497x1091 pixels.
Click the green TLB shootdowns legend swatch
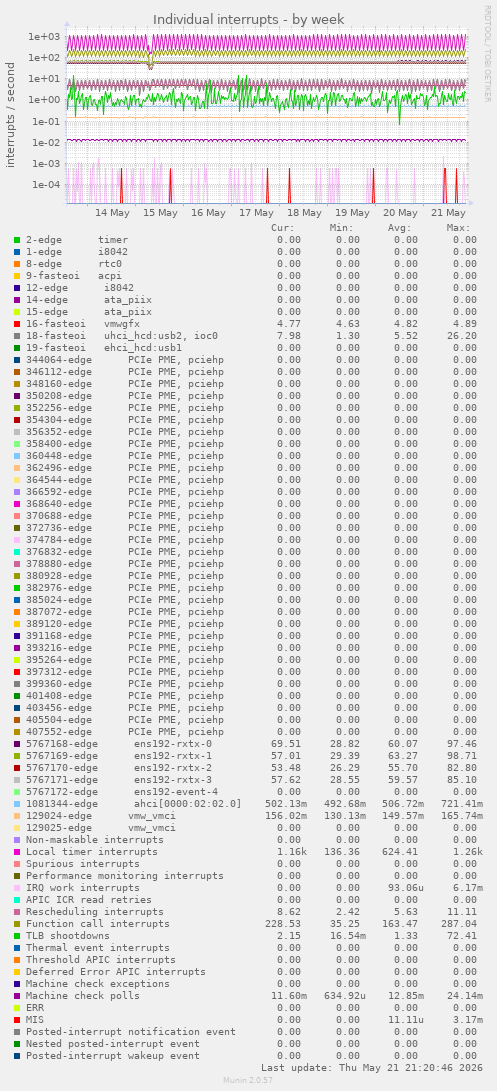pos(17,935)
